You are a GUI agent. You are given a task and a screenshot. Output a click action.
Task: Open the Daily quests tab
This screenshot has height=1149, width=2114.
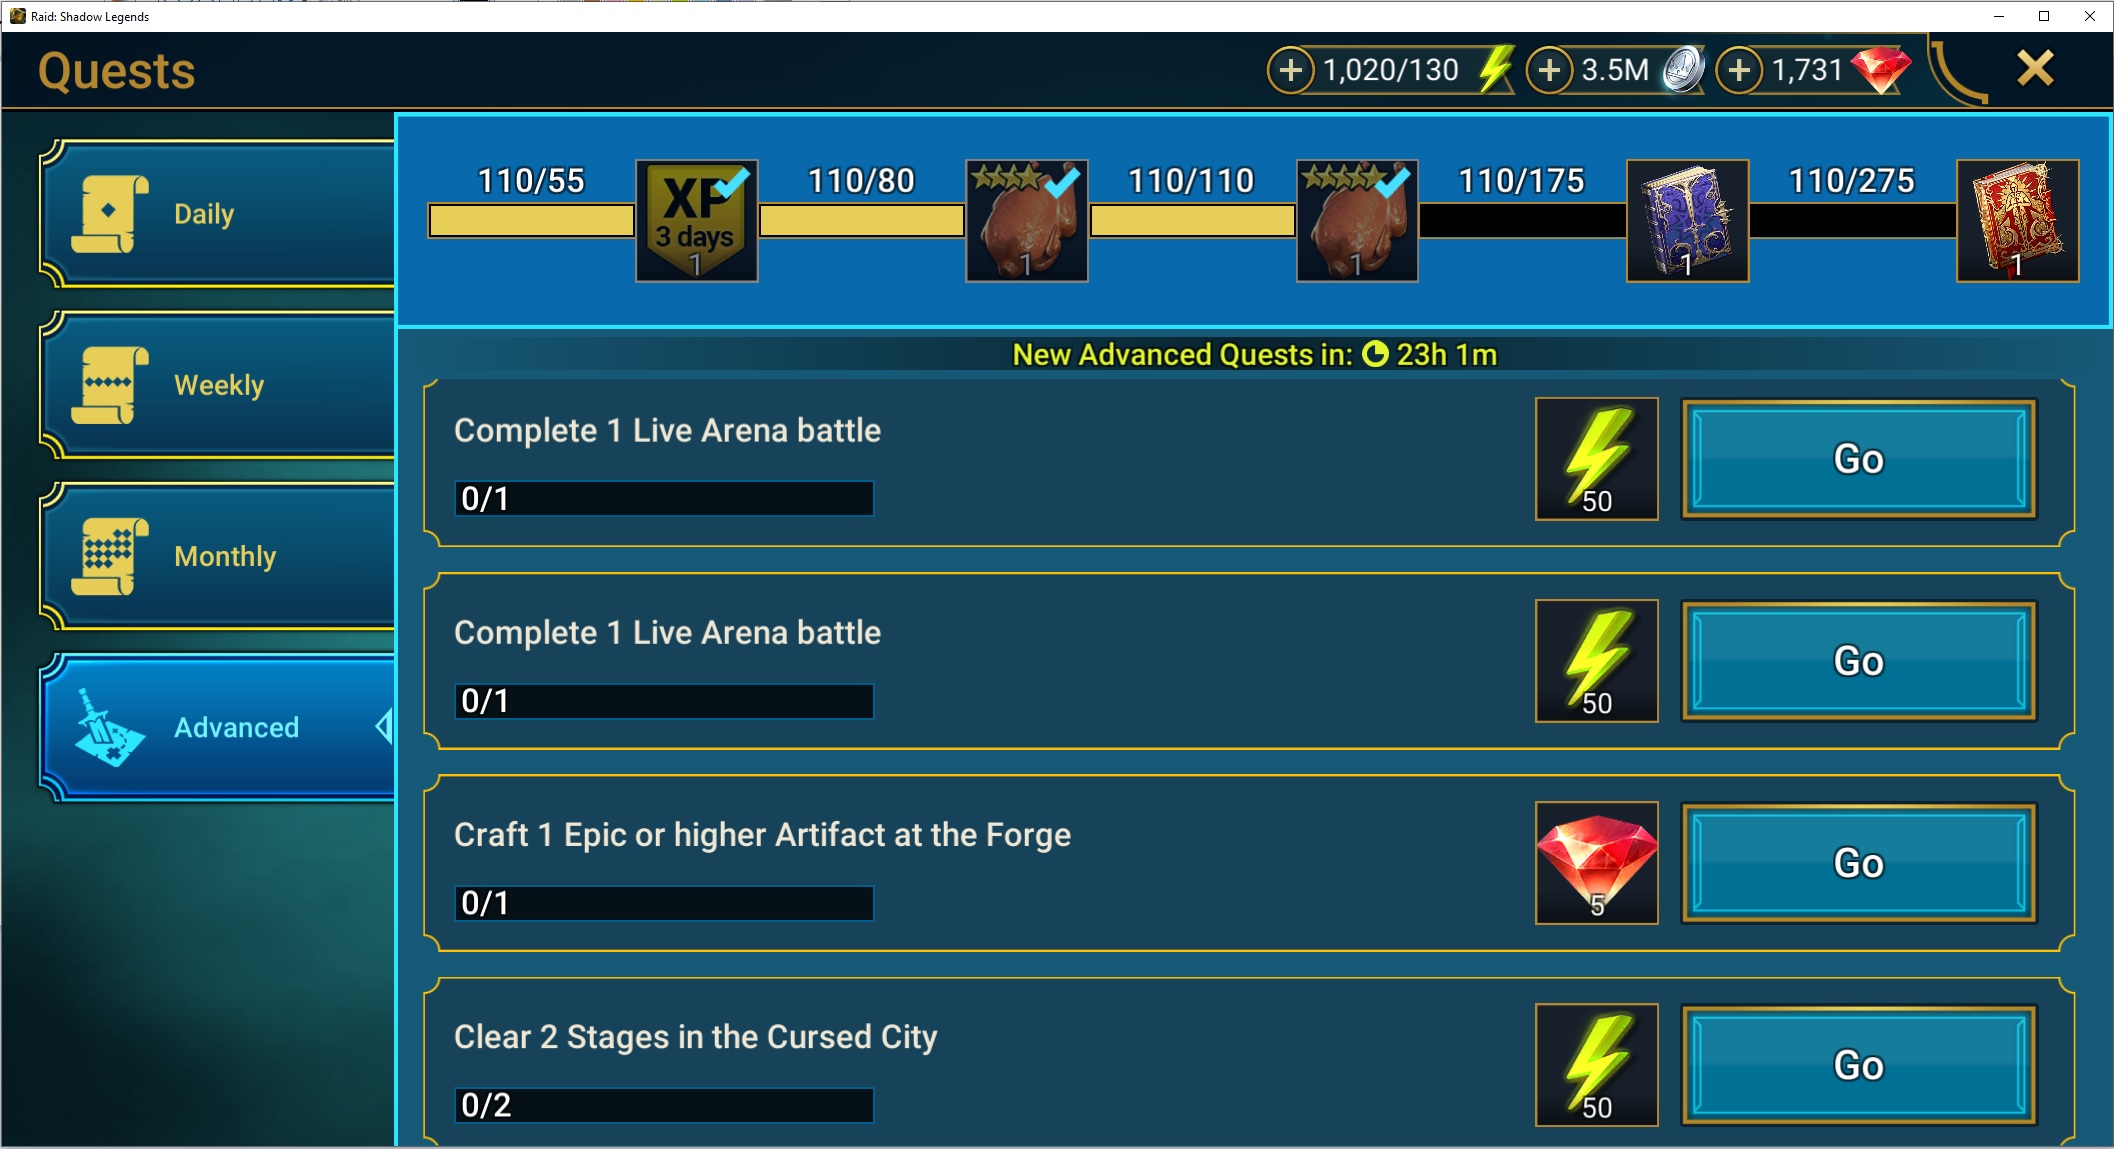(218, 214)
